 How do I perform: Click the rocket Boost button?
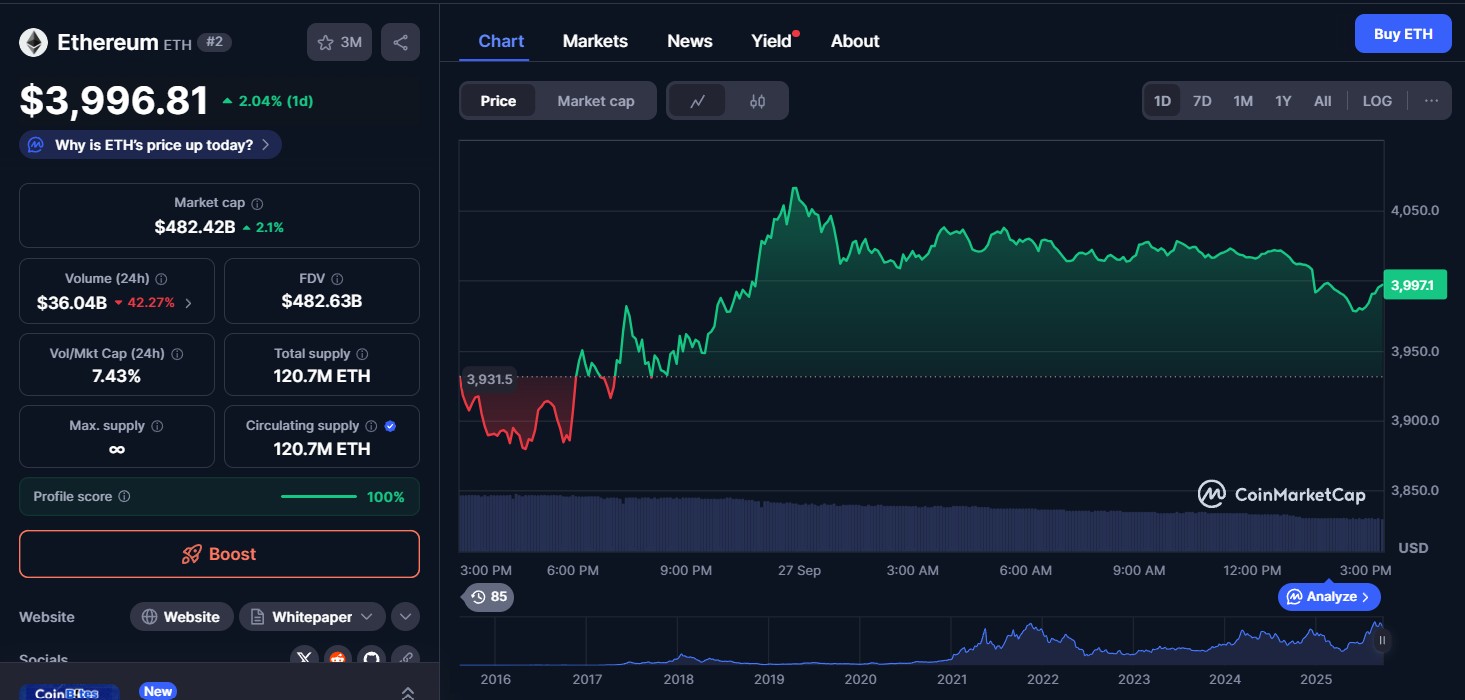[x=219, y=554]
